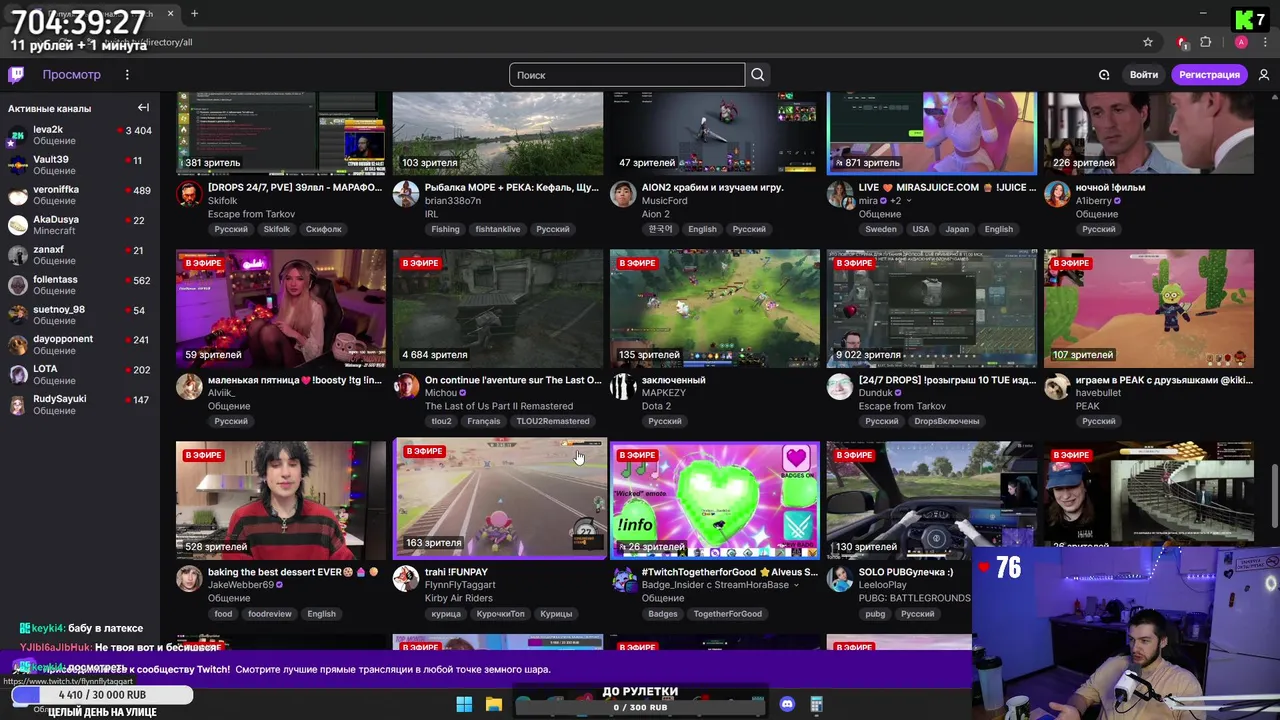Open the Twitch home logo
Viewport: 1280px width, 720px height.
[x=16, y=75]
